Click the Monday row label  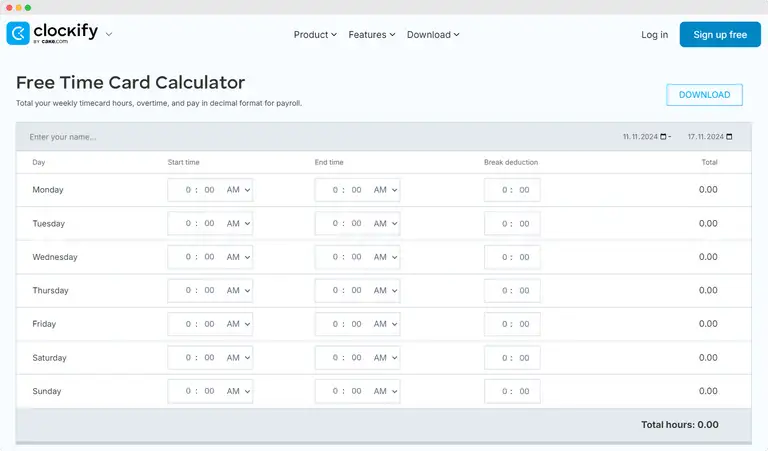pyautogui.click(x=48, y=190)
